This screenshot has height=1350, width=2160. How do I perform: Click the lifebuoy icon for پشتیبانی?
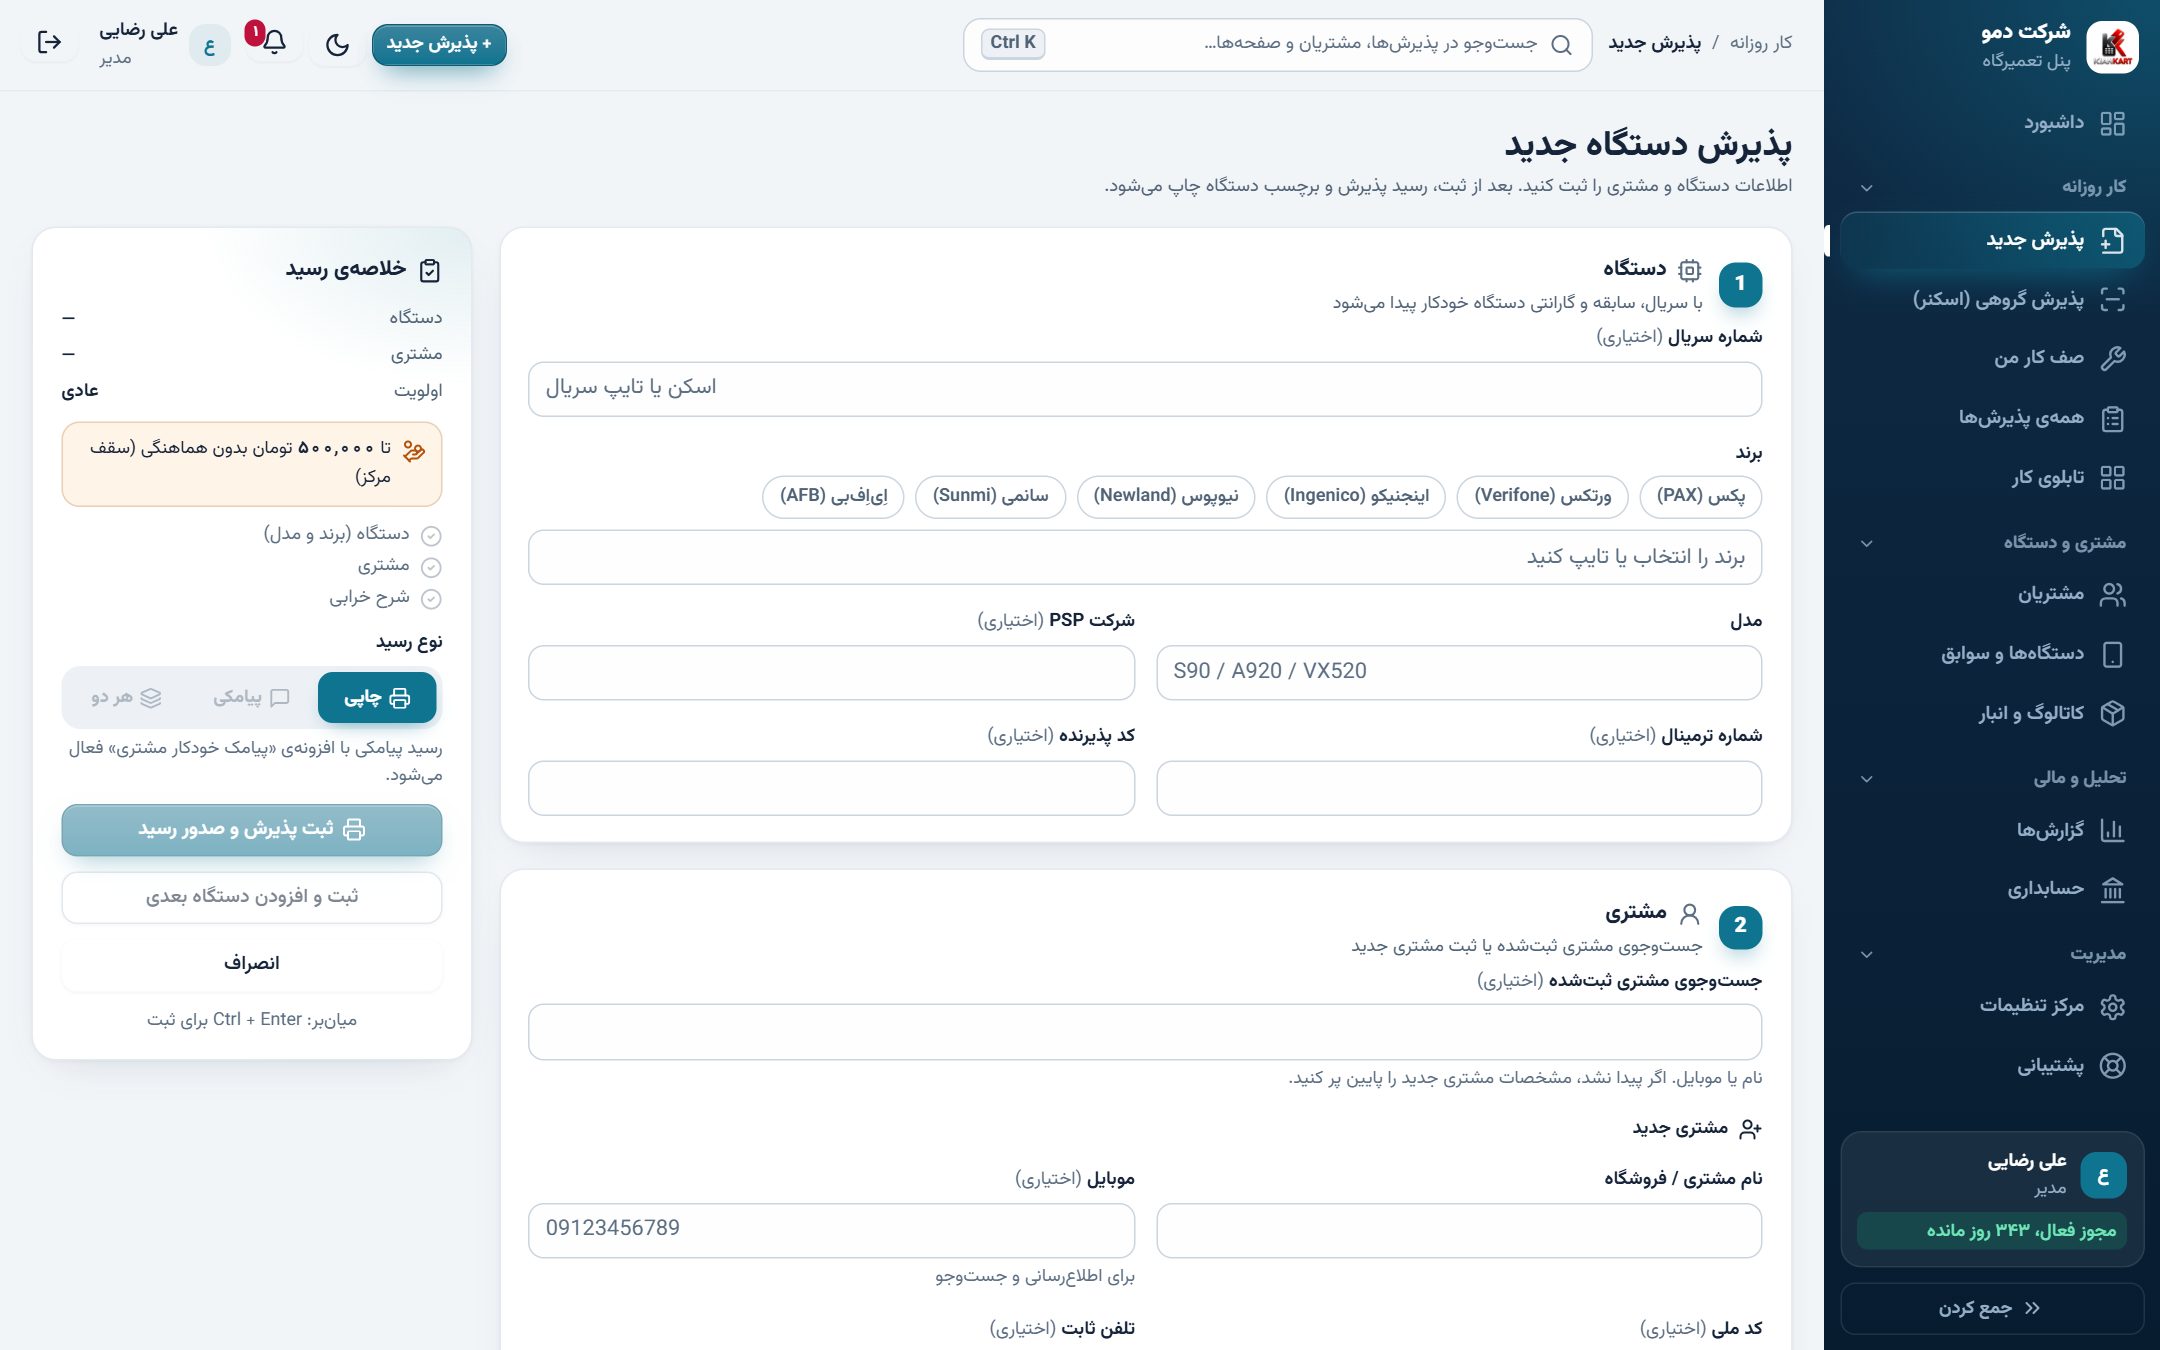coord(2112,1065)
